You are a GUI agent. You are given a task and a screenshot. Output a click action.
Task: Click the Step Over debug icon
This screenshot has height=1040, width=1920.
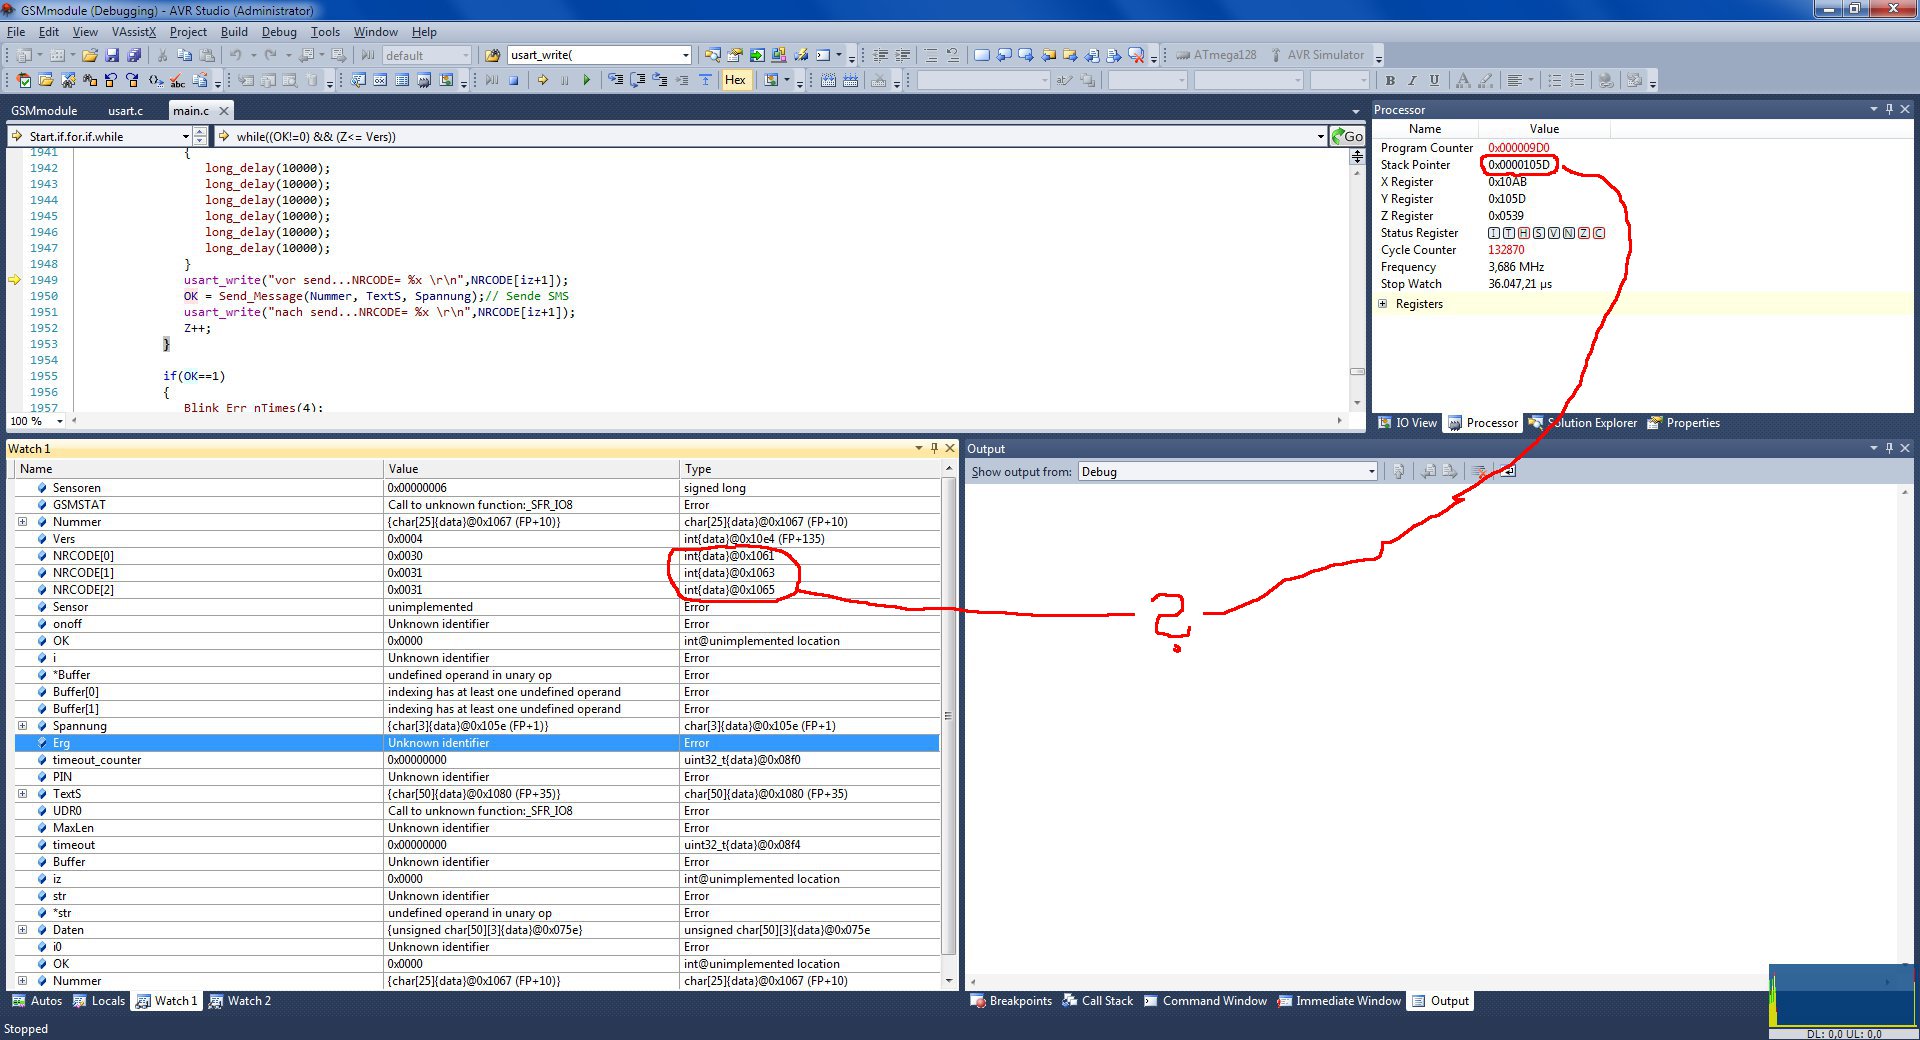pos(637,80)
